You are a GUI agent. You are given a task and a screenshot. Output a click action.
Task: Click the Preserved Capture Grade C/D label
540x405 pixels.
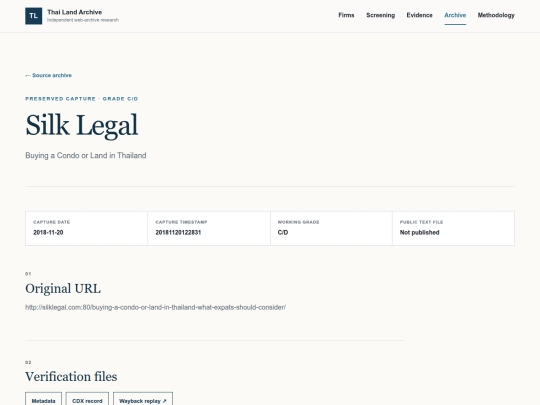[x=82, y=99]
